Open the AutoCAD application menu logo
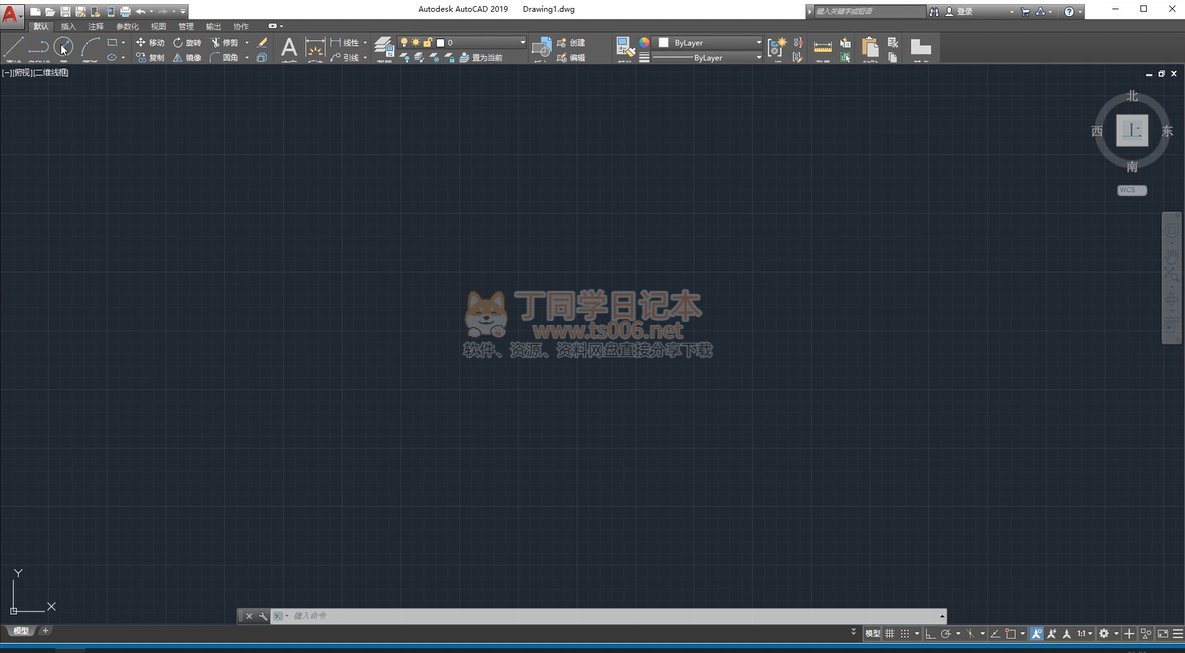 (11, 14)
